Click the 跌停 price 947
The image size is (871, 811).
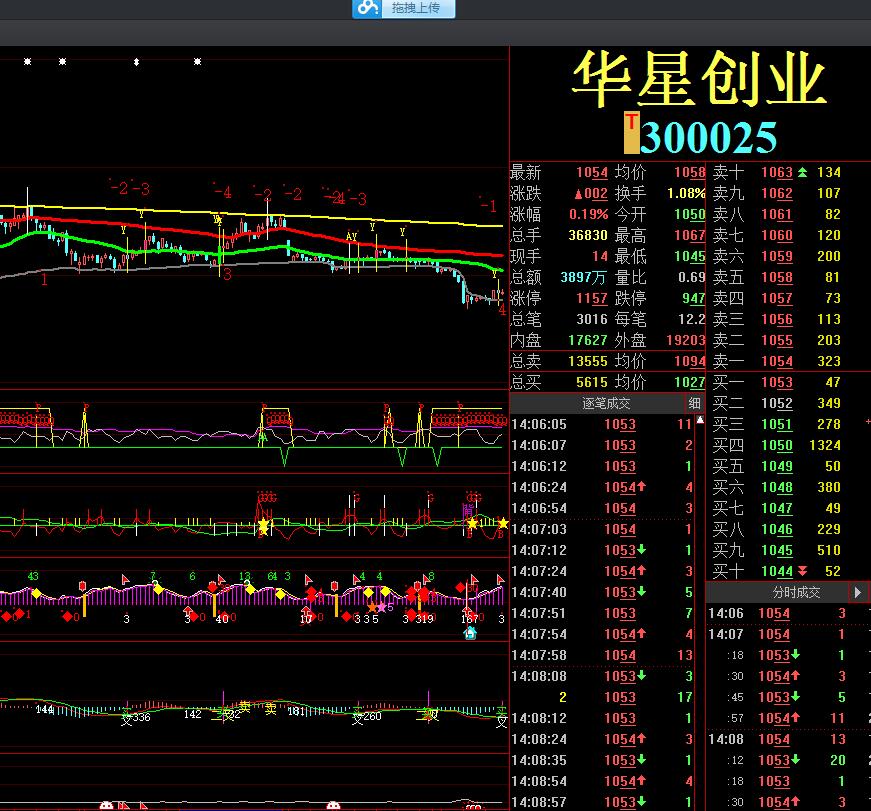click(x=693, y=298)
